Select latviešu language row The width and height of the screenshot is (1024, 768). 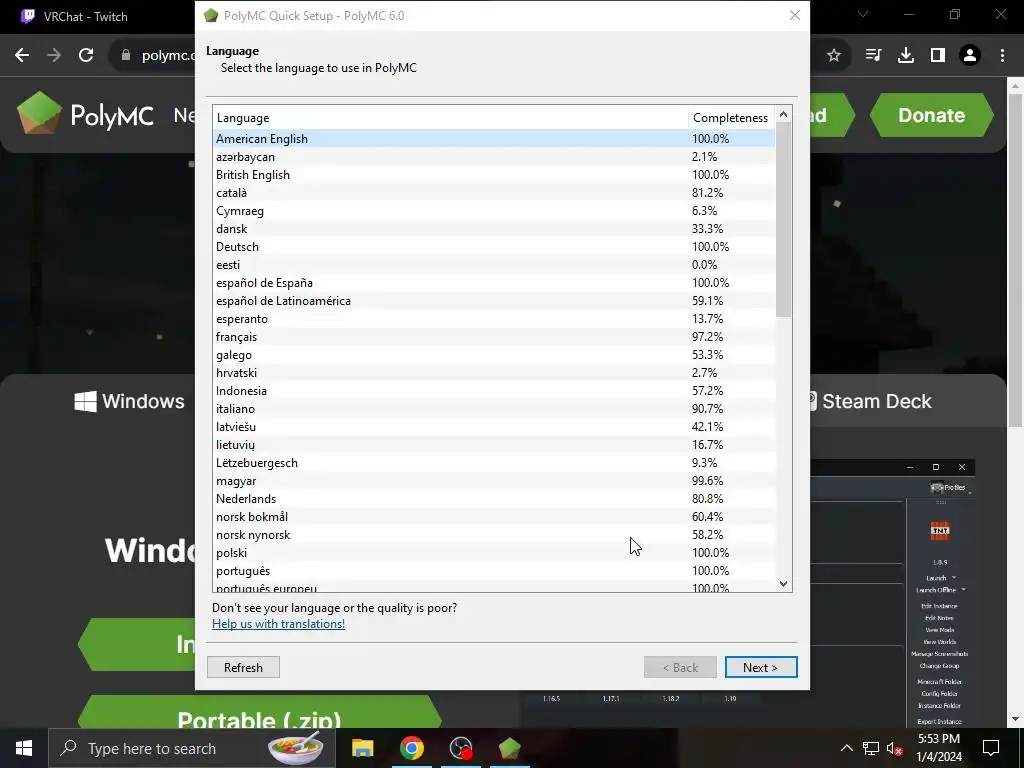pos(494,426)
